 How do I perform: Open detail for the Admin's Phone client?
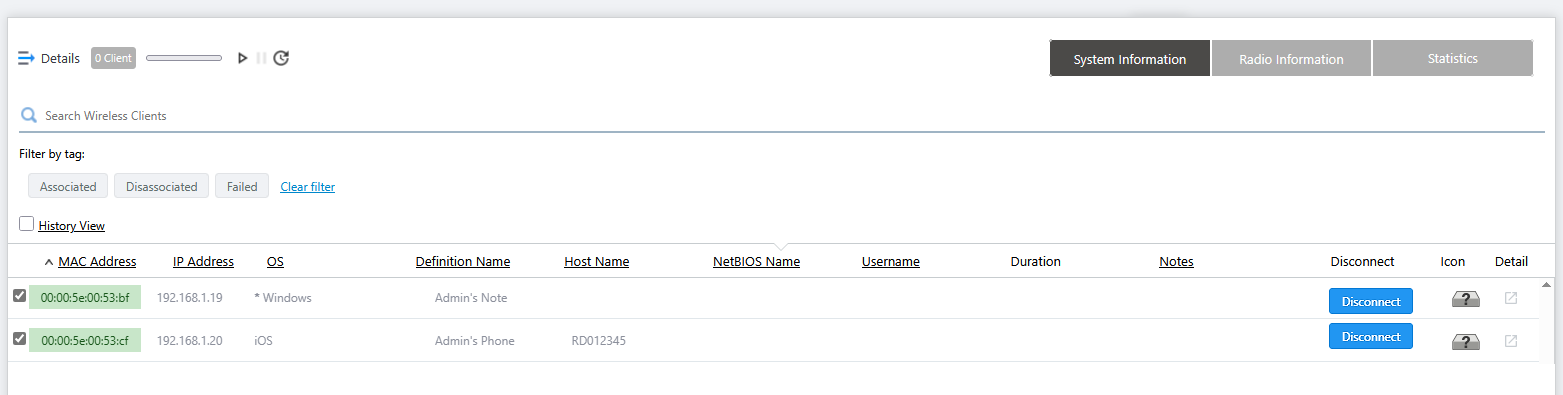1511,341
